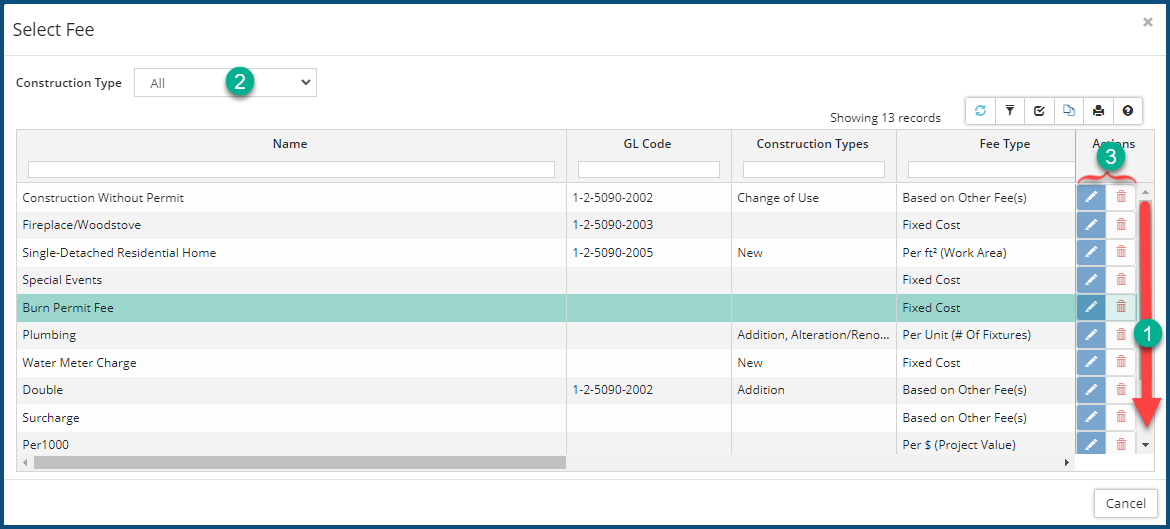
Task: Click the horizontal scrollbar thumb
Action: tap(300, 463)
